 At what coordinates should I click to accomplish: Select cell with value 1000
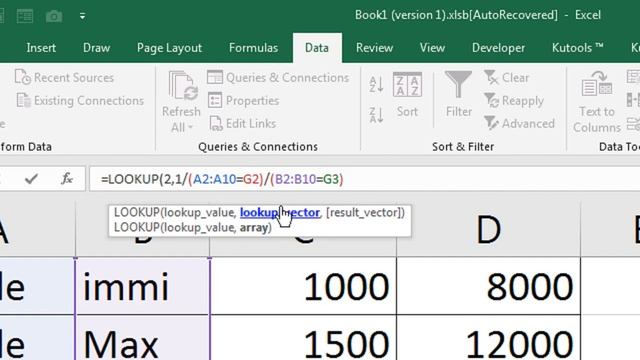coord(303,286)
